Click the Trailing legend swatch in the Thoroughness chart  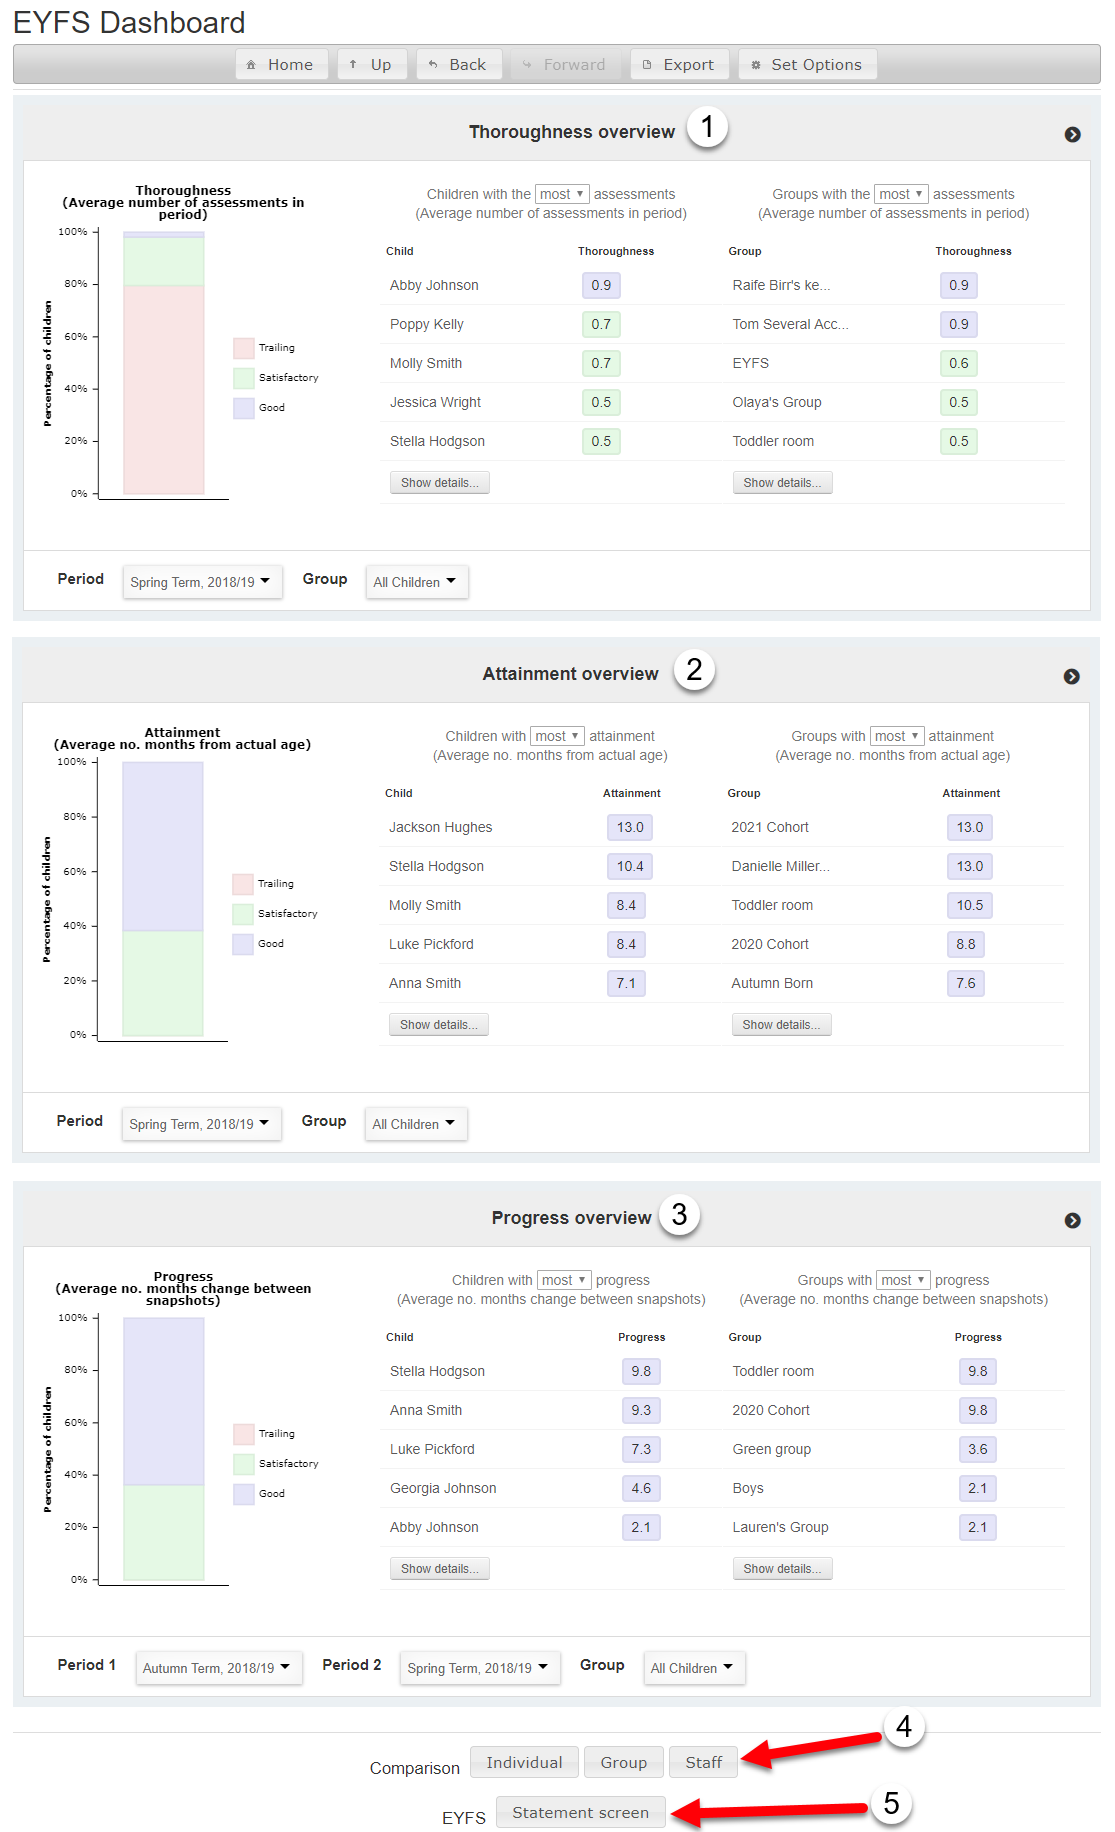(244, 348)
